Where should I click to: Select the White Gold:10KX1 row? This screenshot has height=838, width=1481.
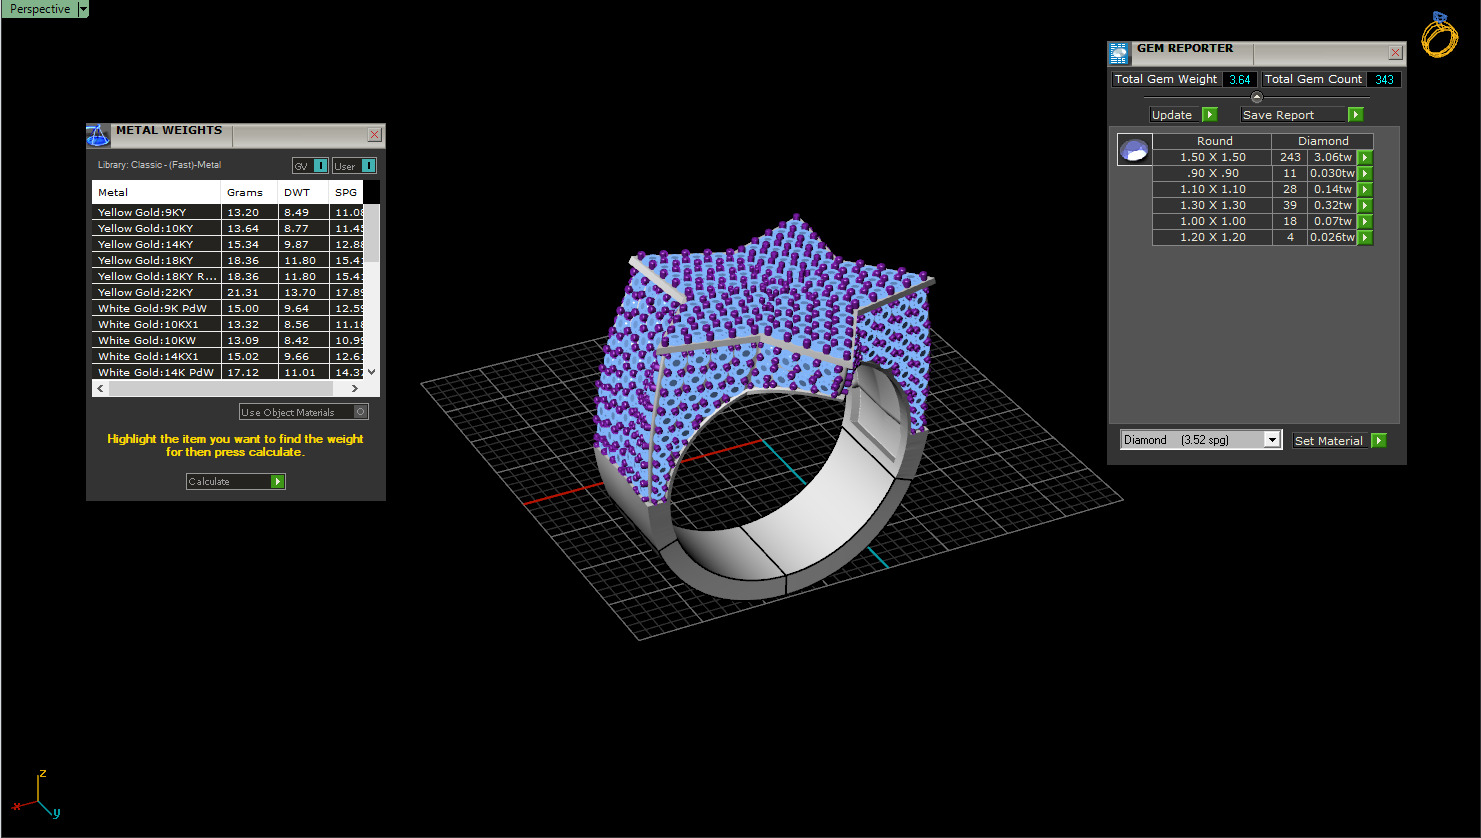click(228, 324)
